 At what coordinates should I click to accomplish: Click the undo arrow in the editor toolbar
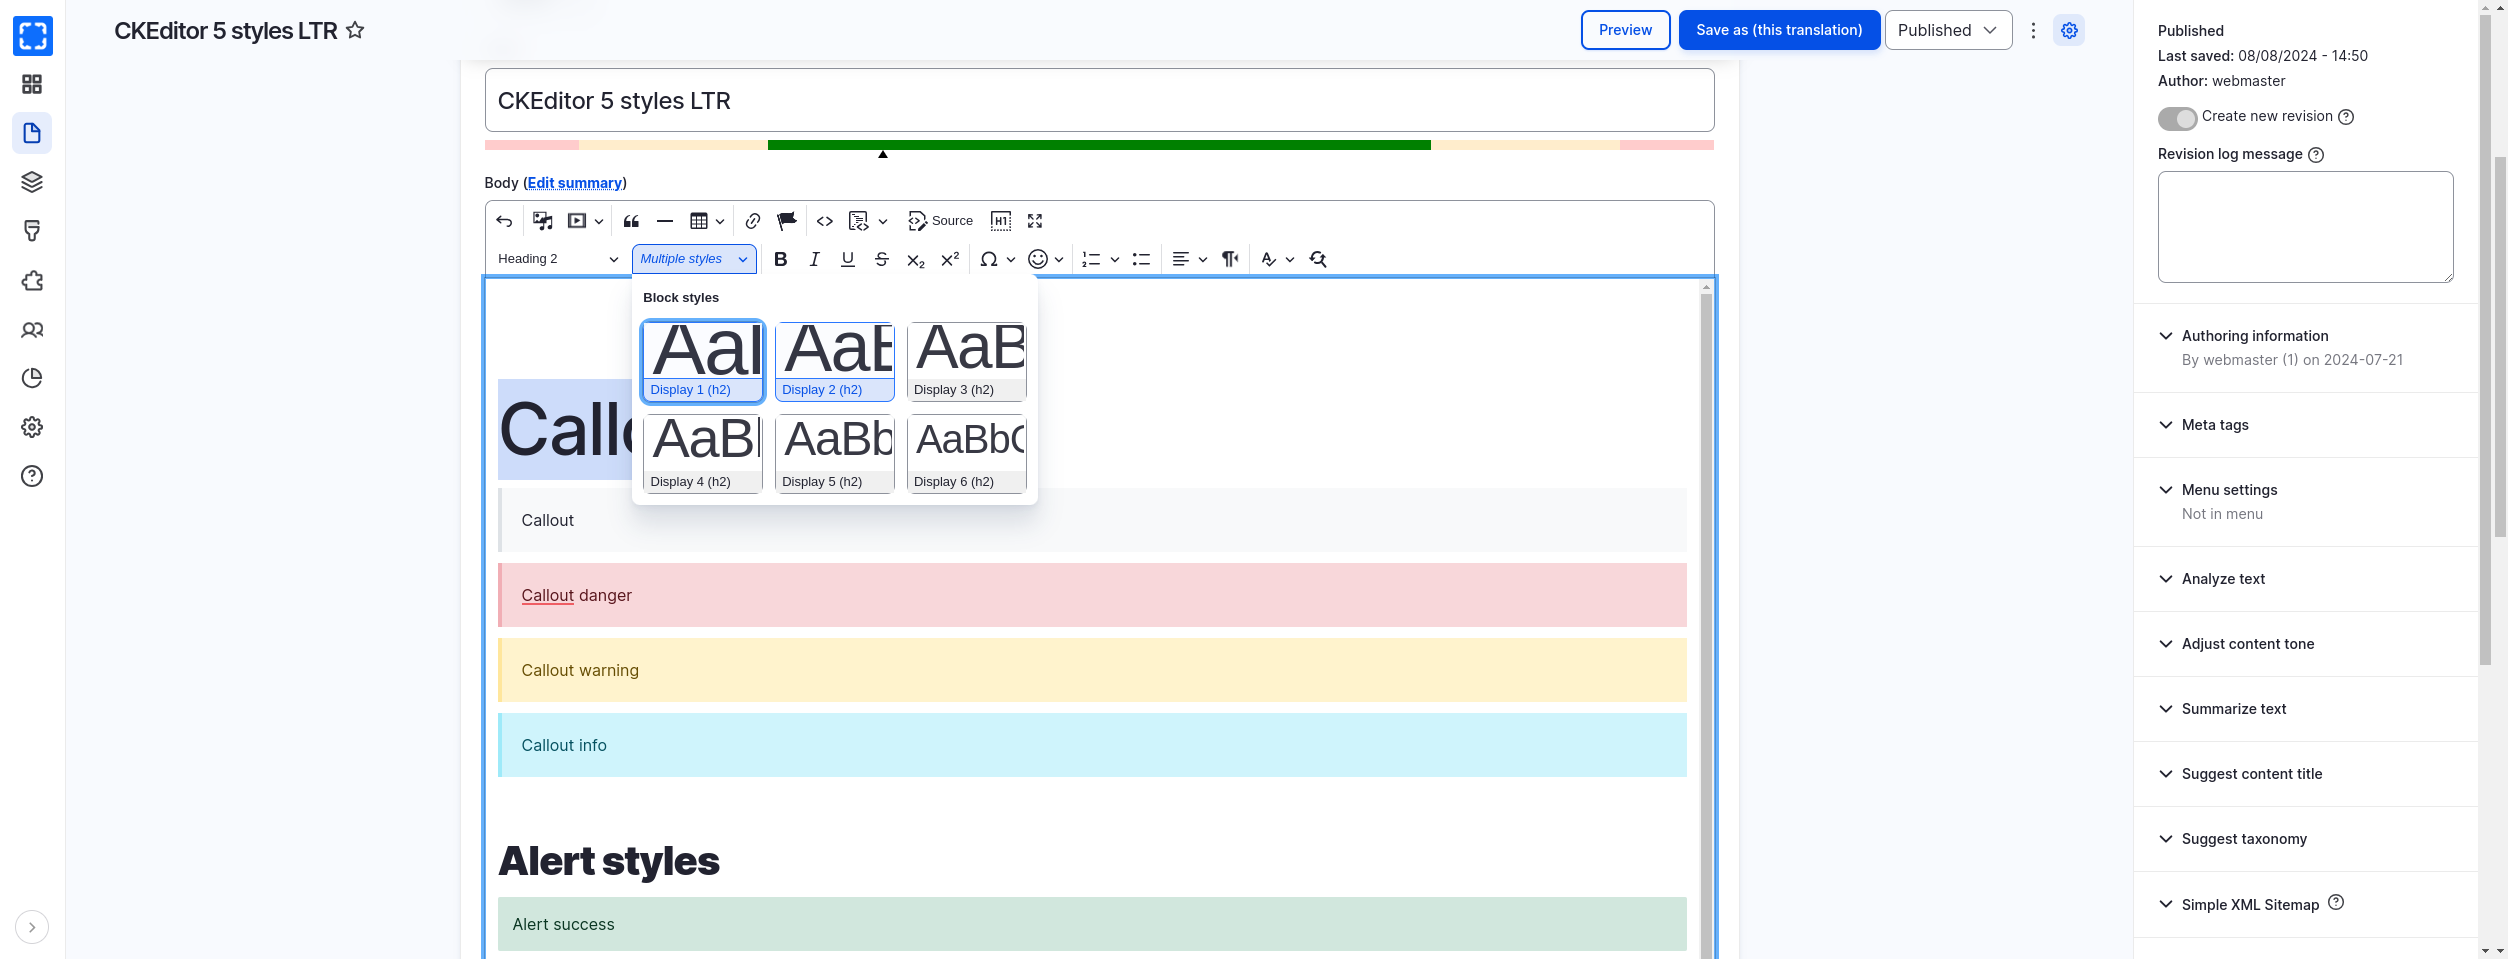pyautogui.click(x=504, y=221)
